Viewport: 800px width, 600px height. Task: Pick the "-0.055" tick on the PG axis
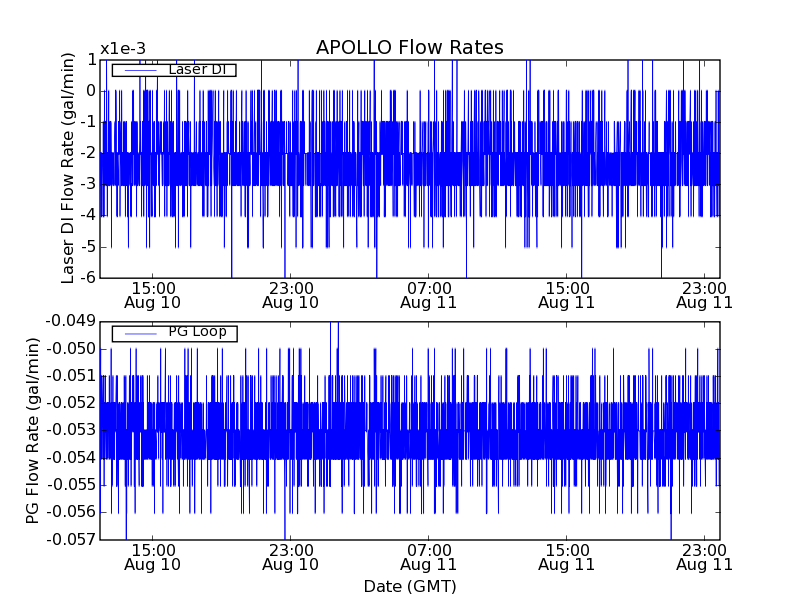coord(71,485)
